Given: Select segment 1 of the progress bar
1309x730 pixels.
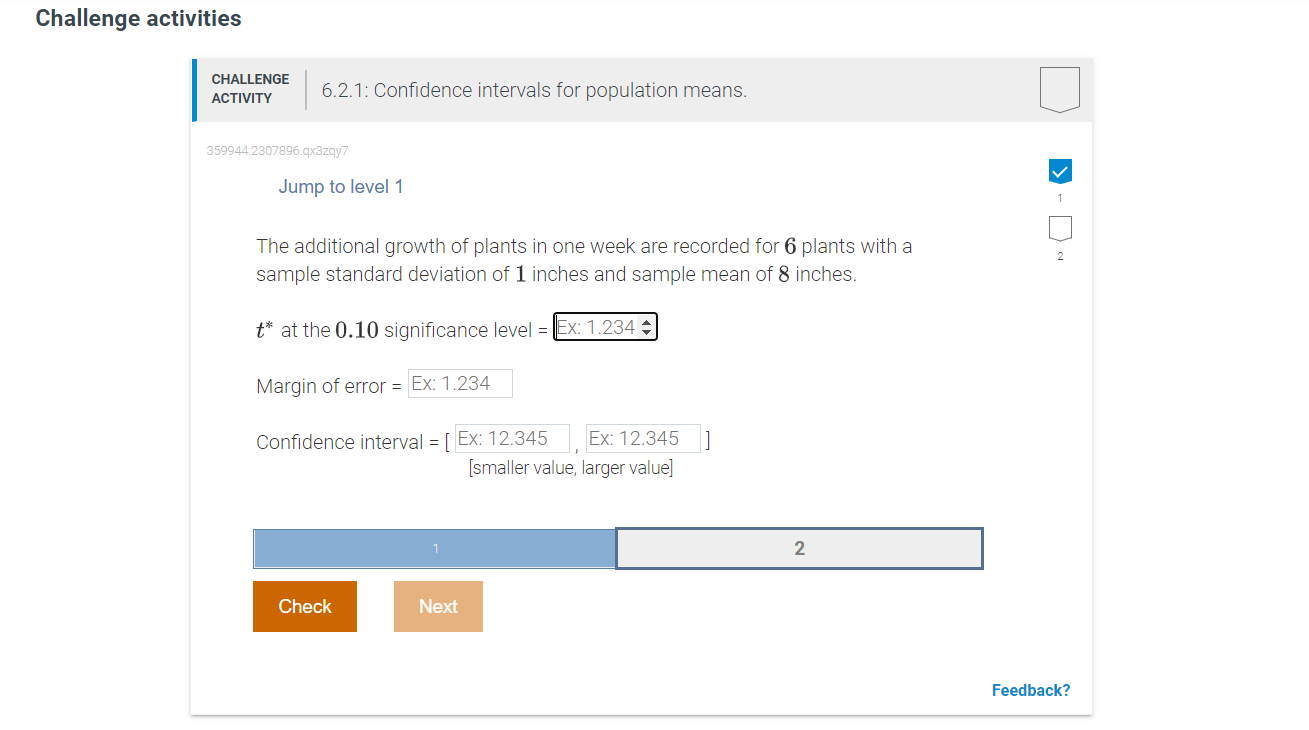Looking at the screenshot, I should 434,548.
